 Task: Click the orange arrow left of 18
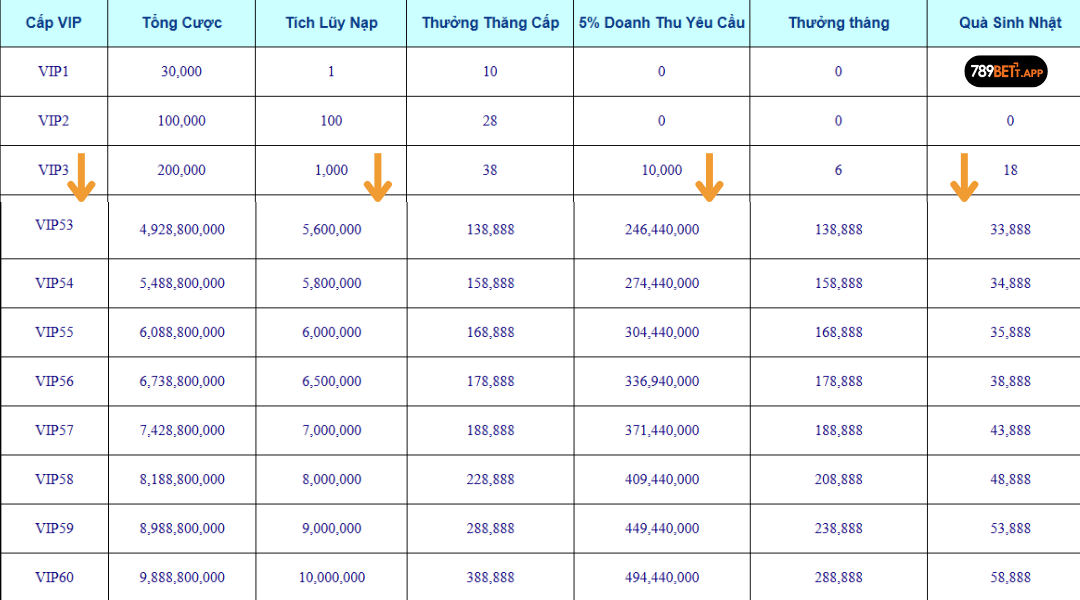(x=964, y=178)
